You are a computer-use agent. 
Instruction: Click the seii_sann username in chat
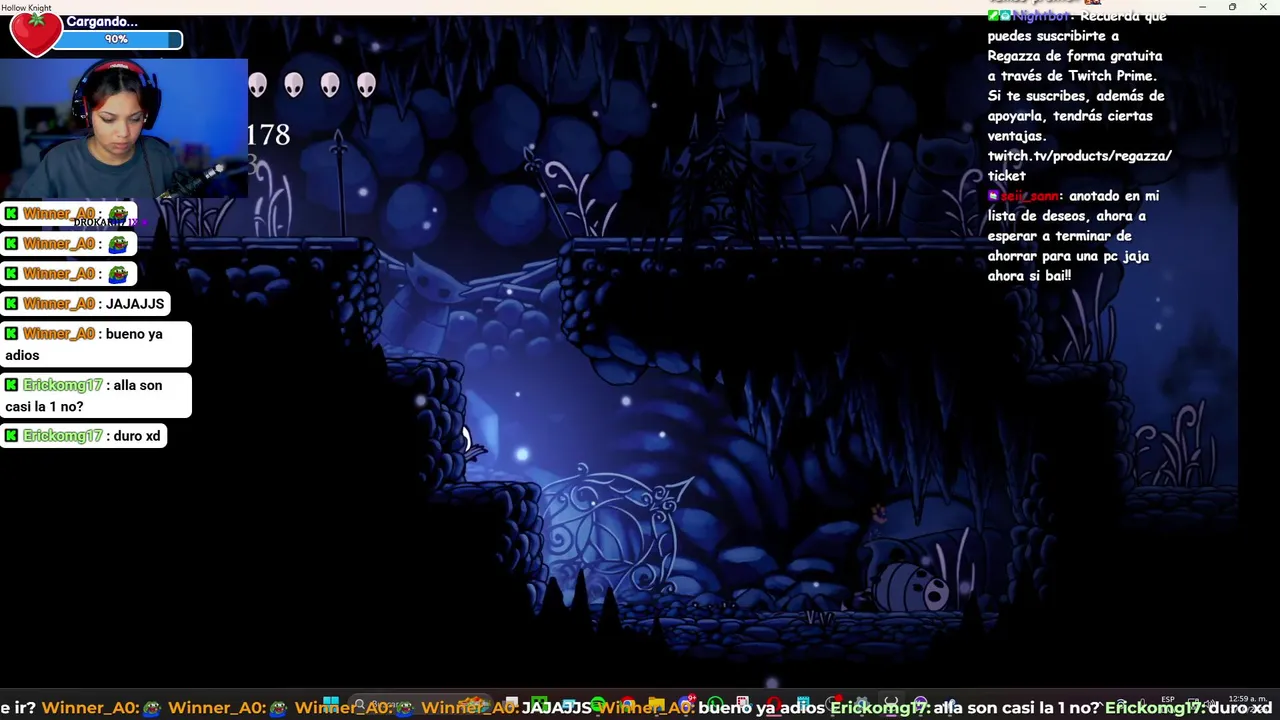click(x=1030, y=196)
